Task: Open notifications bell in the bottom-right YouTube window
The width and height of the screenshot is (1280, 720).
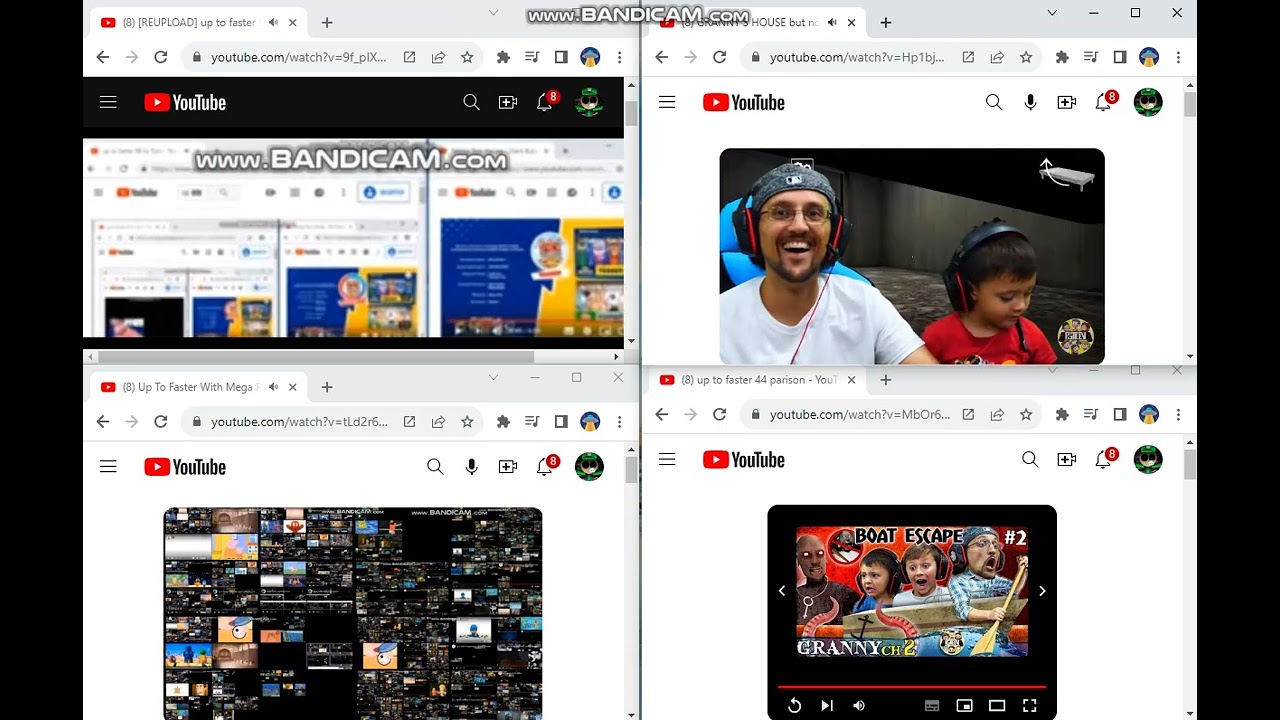Action: coord(1104,459)
